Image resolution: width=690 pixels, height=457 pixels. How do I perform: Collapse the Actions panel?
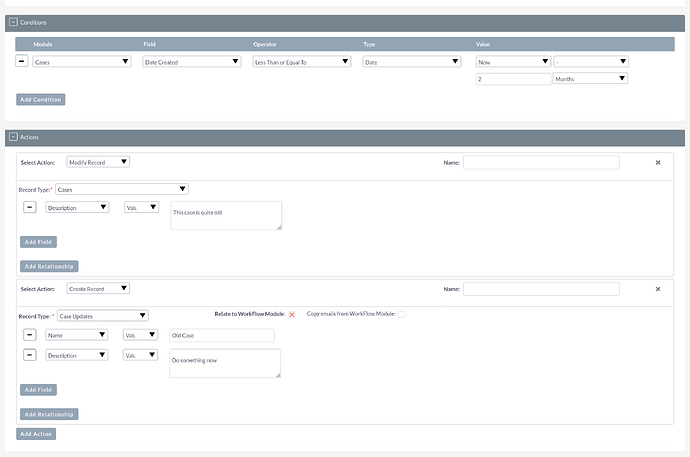[x=13, y=137]
